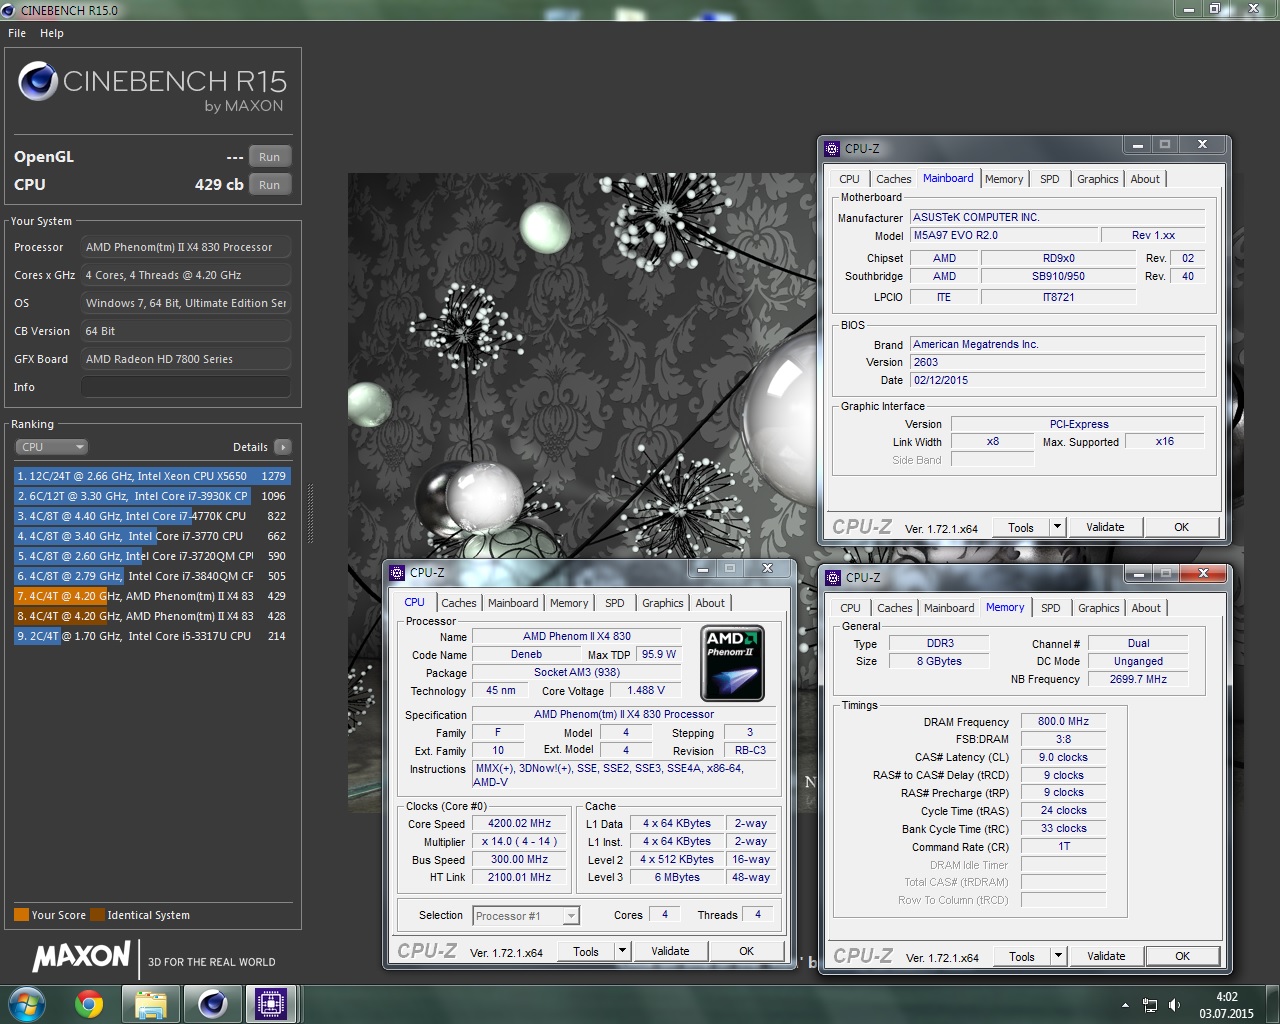Select SPD tab in CPU-Z Mainboard window
Viewport: 1280px width, 1024px height.
tap(1050, 179)
